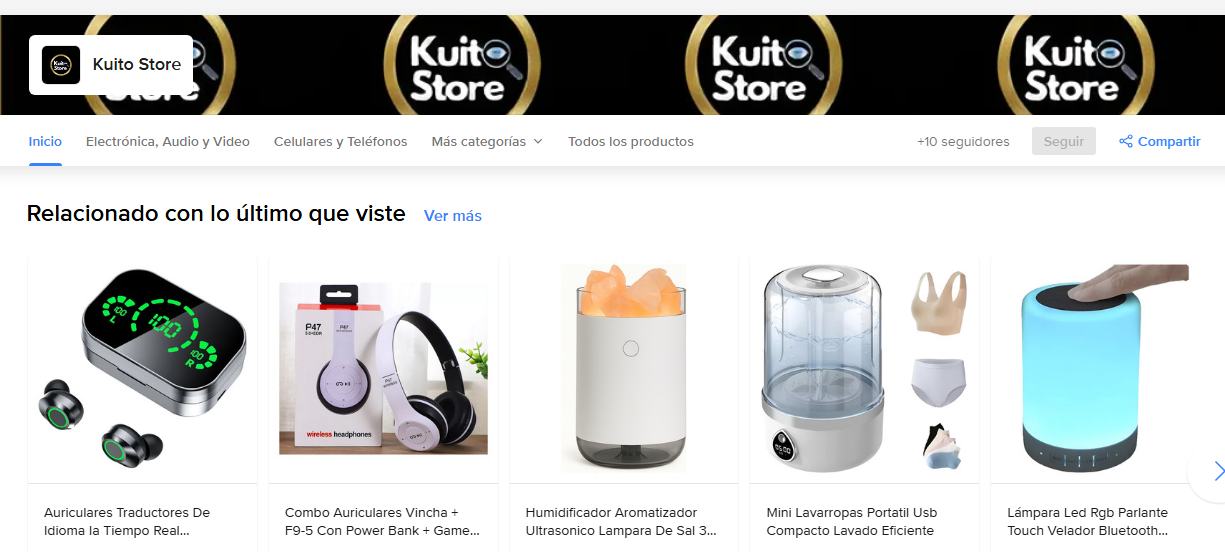Open the Inicio tab
The width and height of the screenshot is (1225, 552).
pyautogui.click(x=45, y=141)
